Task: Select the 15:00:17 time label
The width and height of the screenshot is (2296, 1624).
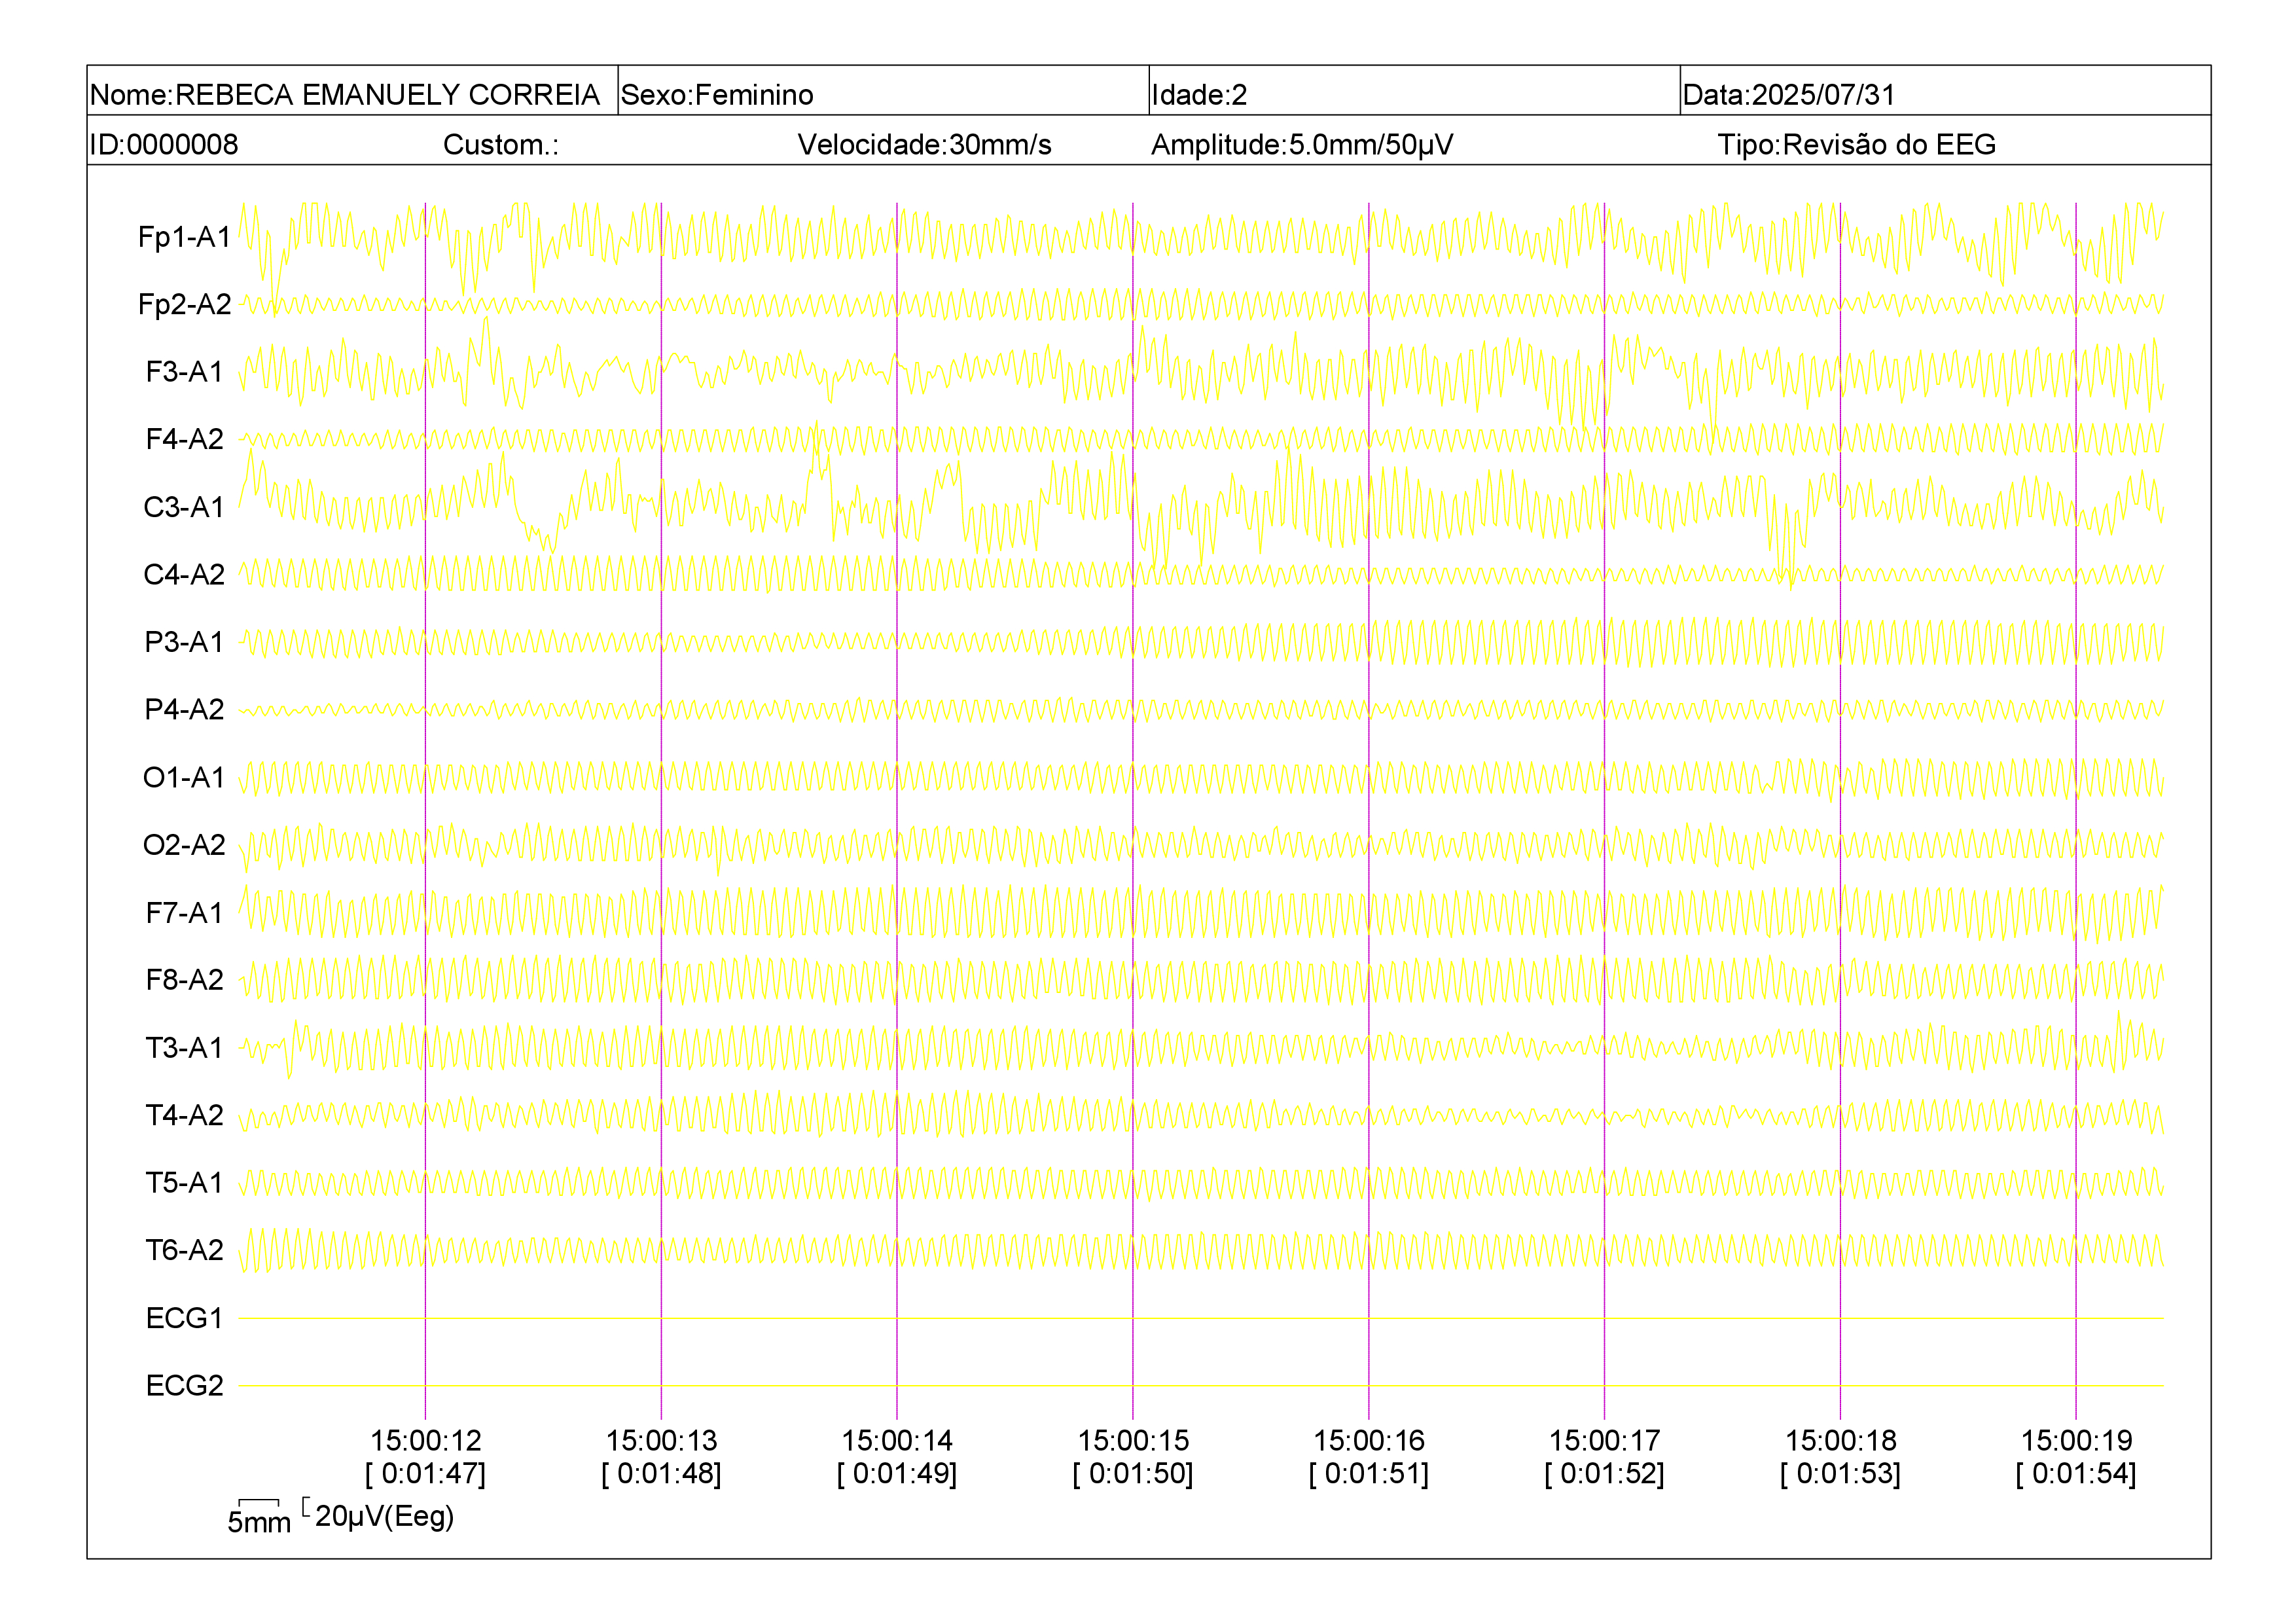Action: tap(1605, 1441)
